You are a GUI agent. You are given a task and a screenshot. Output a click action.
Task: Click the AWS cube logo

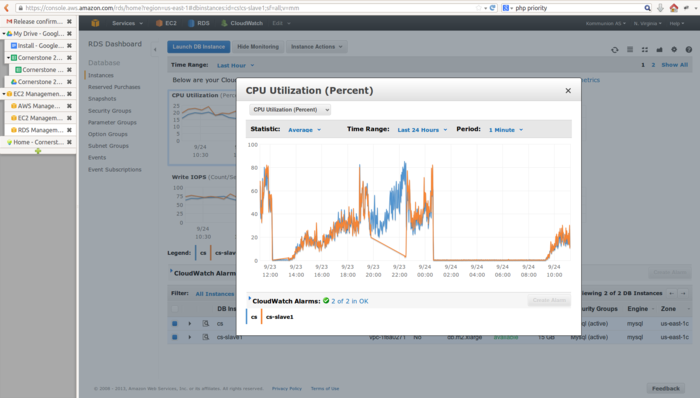pyautogui.click(x=95, y=23)
